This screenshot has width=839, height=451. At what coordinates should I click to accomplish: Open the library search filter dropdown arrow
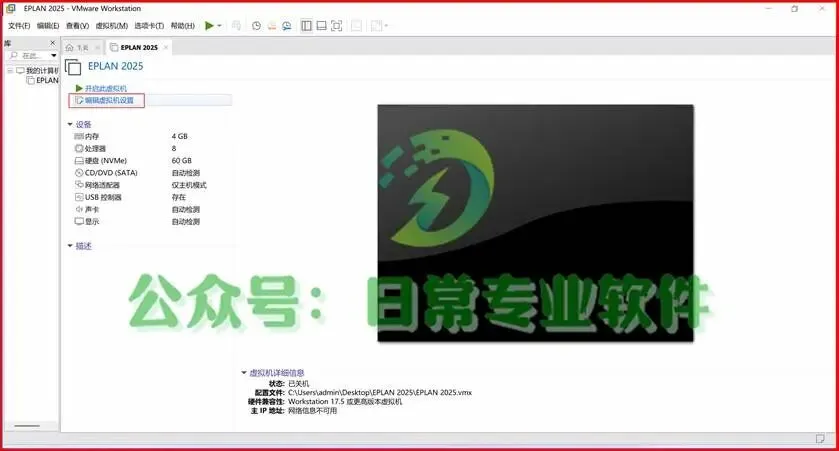54,56
